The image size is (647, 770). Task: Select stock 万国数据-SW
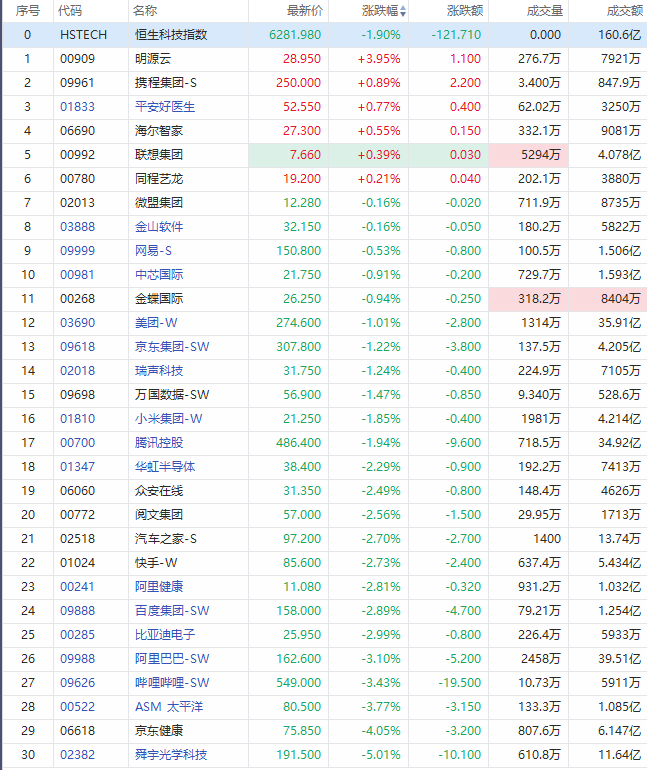(x=172, y=395)
